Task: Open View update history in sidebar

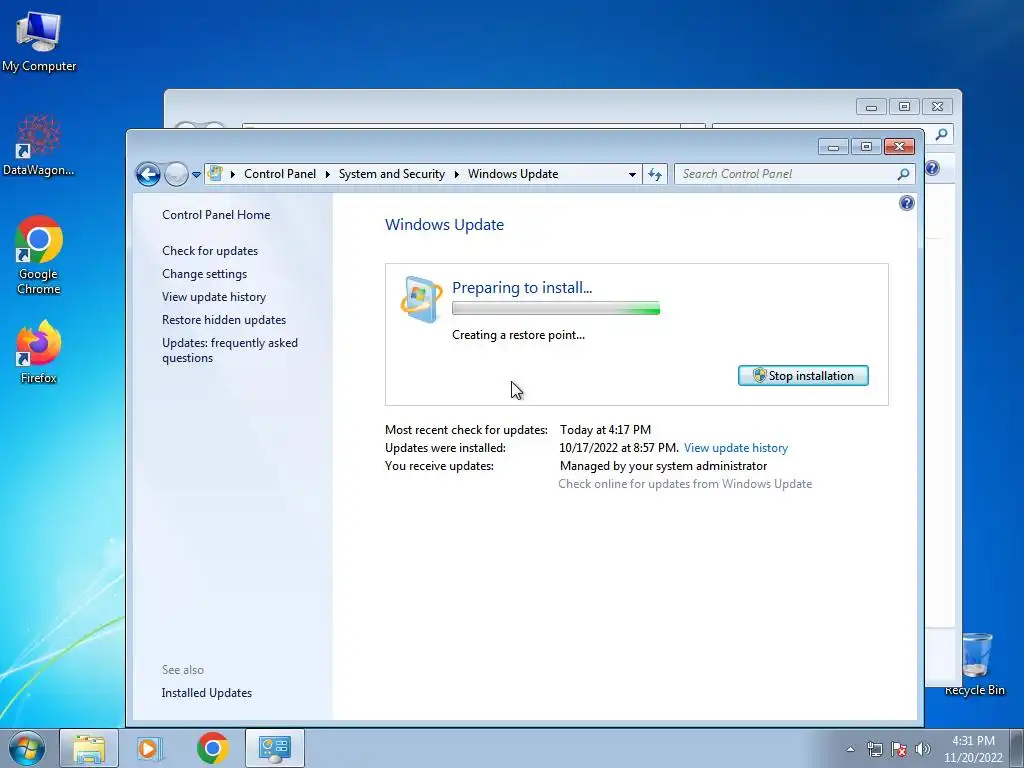Action: [x=214, y=296]
